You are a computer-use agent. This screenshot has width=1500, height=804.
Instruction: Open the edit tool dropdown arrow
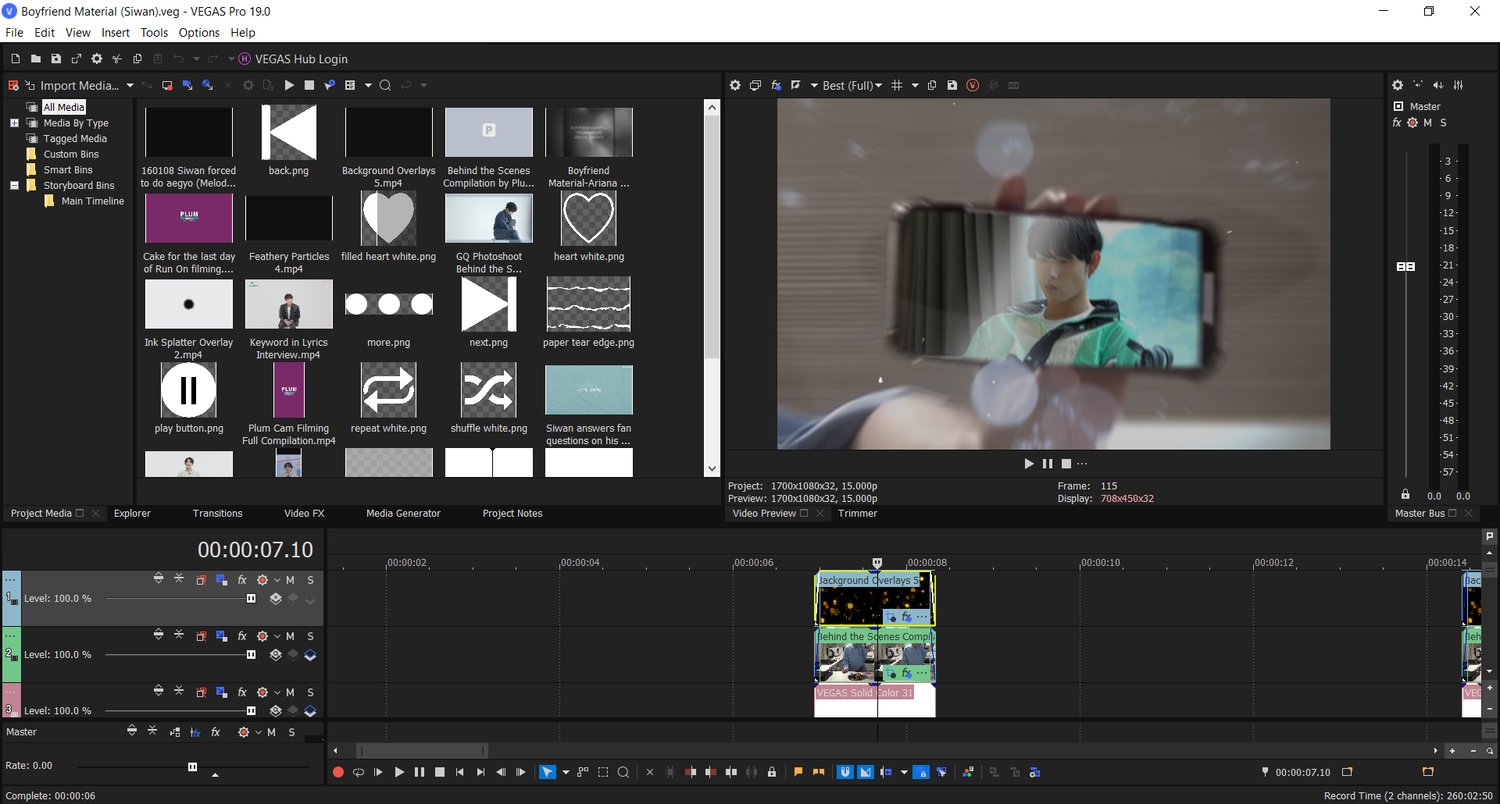point(565,772)
